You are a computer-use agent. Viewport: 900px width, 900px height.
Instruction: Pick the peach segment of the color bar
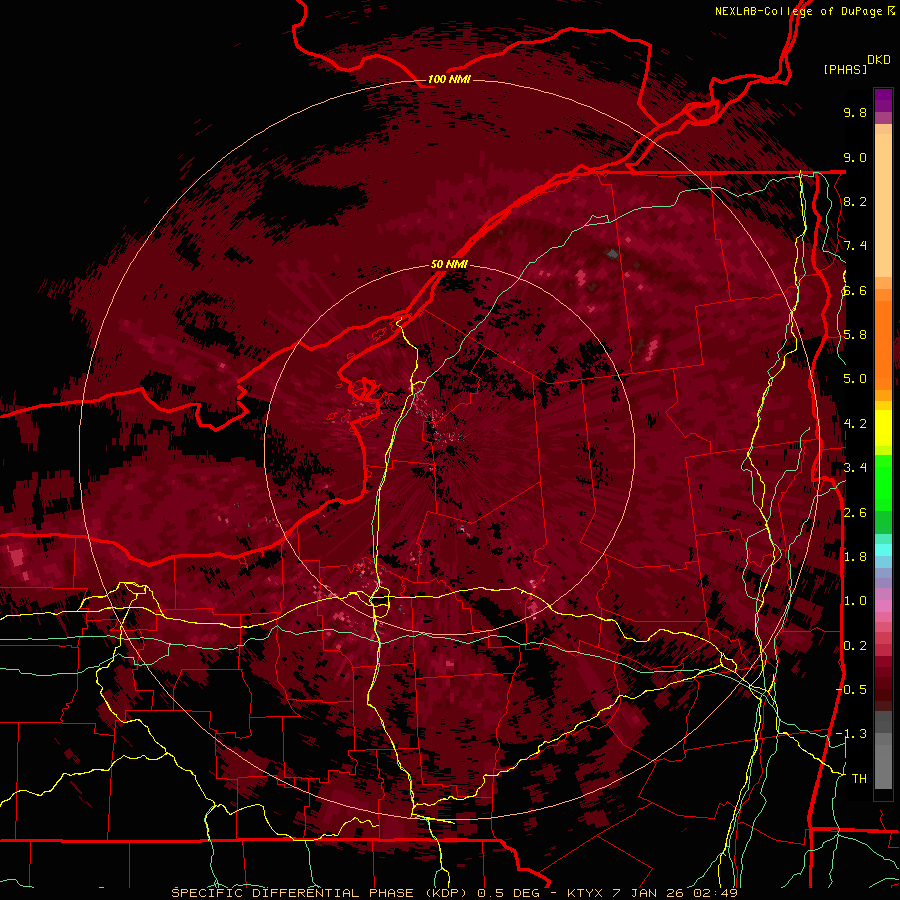(883, 207)
